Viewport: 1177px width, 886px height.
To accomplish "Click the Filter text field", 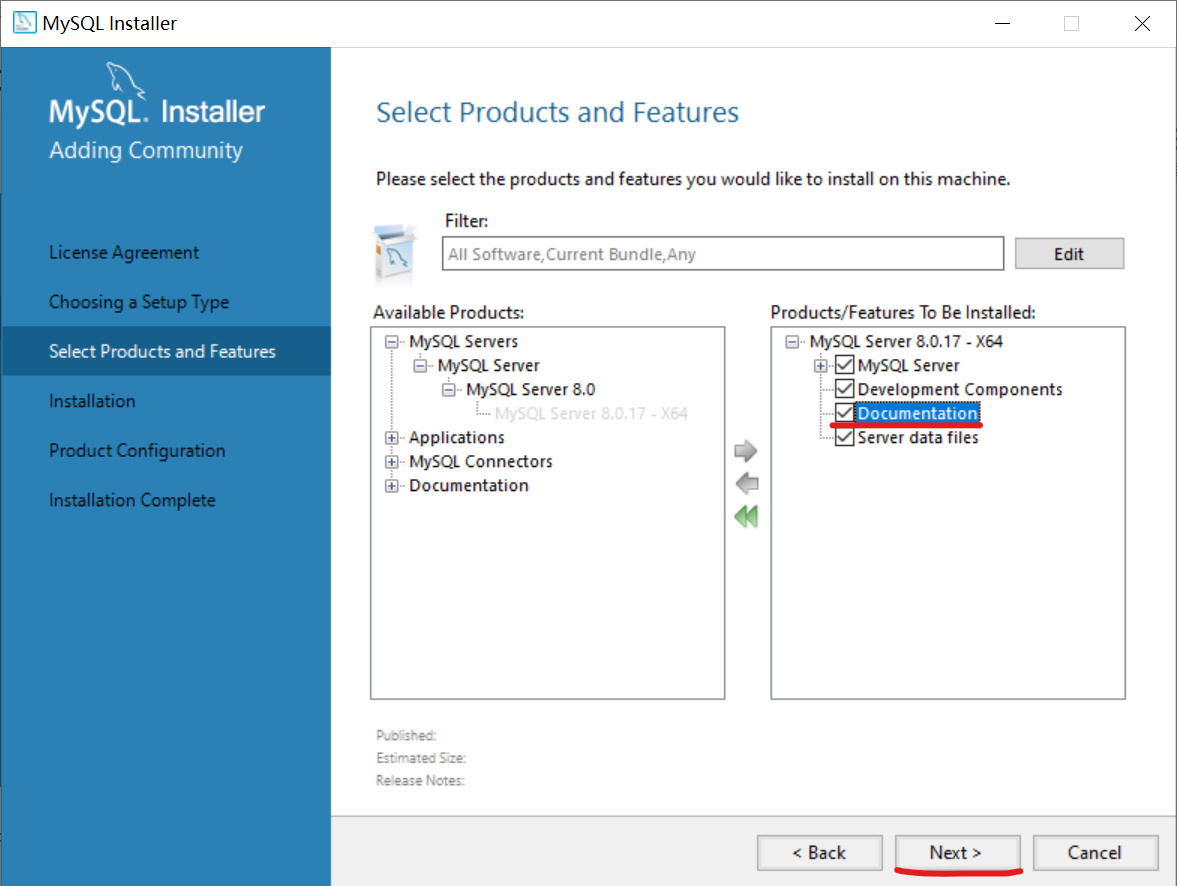I will (x=723, y=254).
